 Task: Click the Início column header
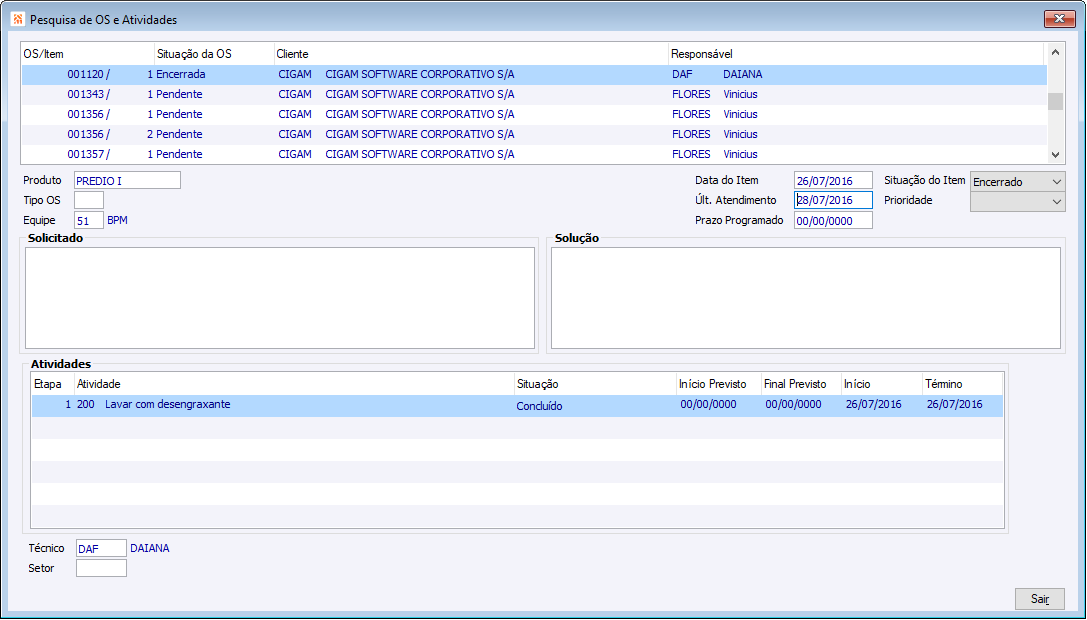pos(881,384)
